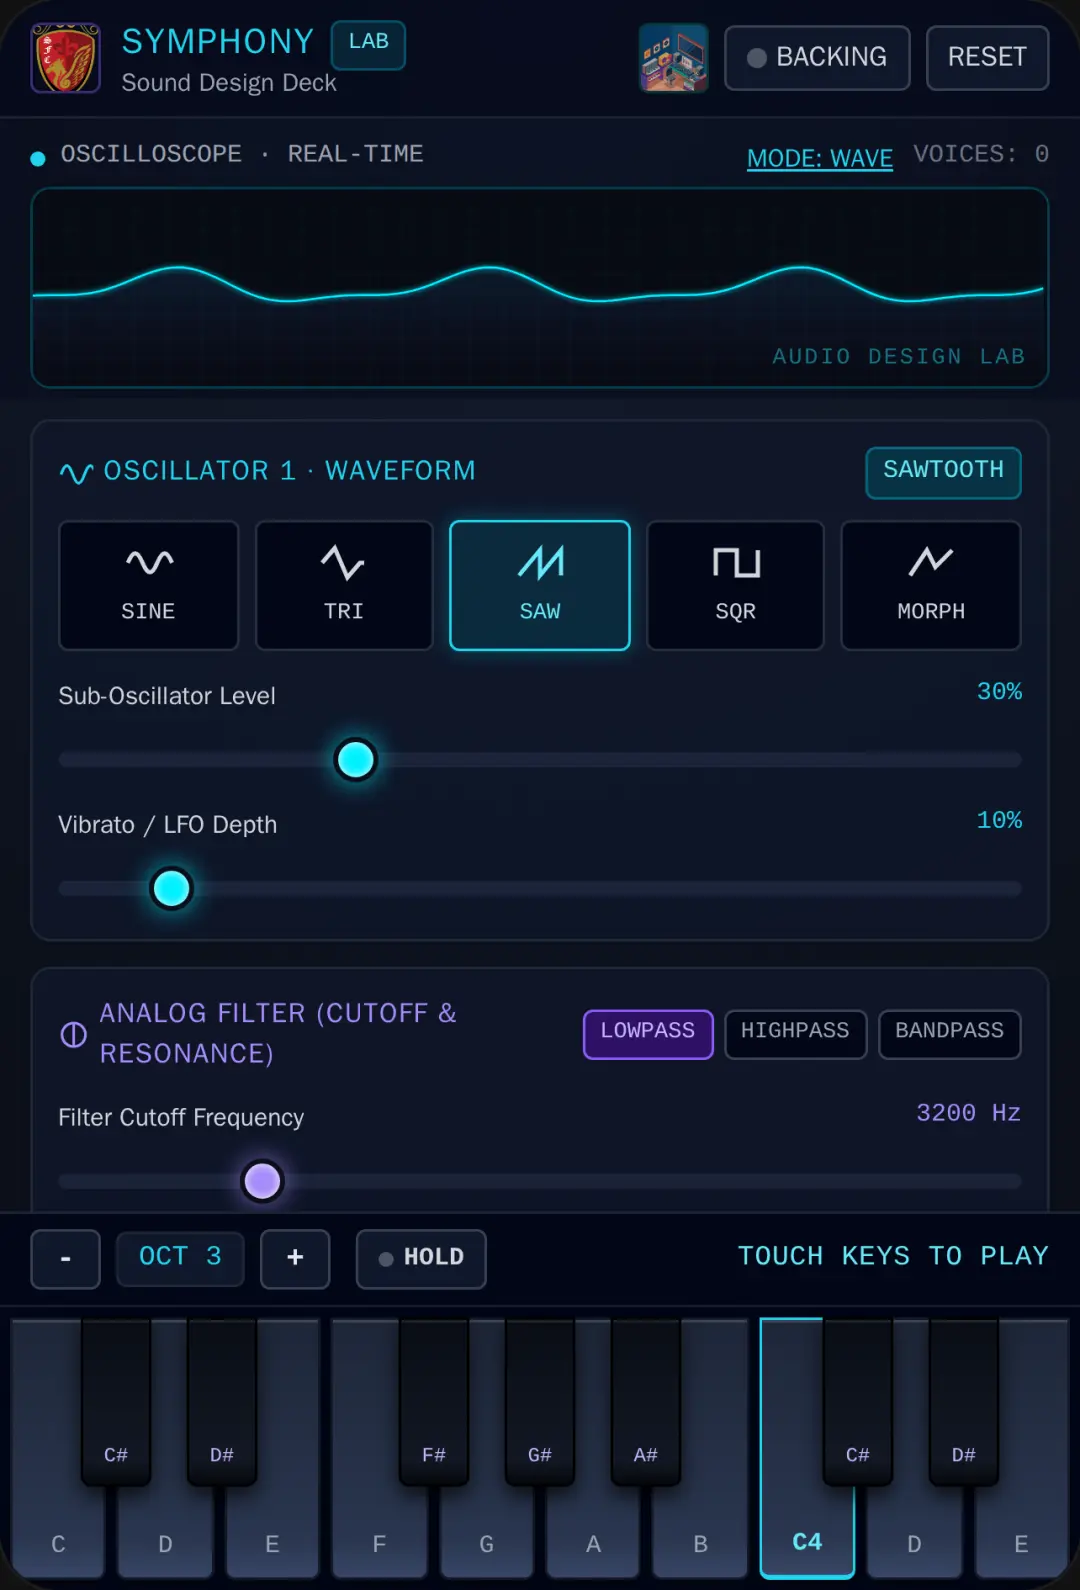1080x1590 pixels.
Task: Play the G white key
Action: click(486, 1530)
